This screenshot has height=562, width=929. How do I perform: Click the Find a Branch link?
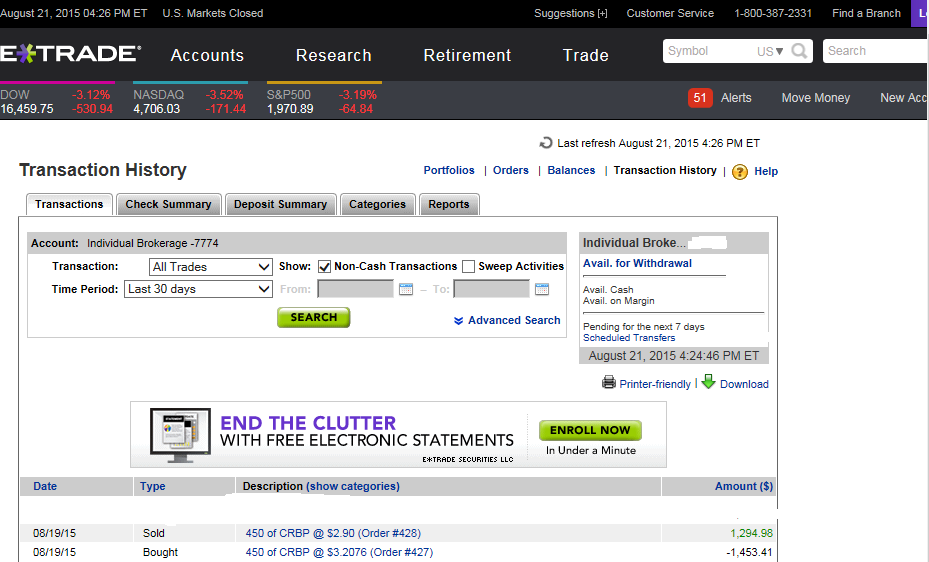(x=866, y=13)
